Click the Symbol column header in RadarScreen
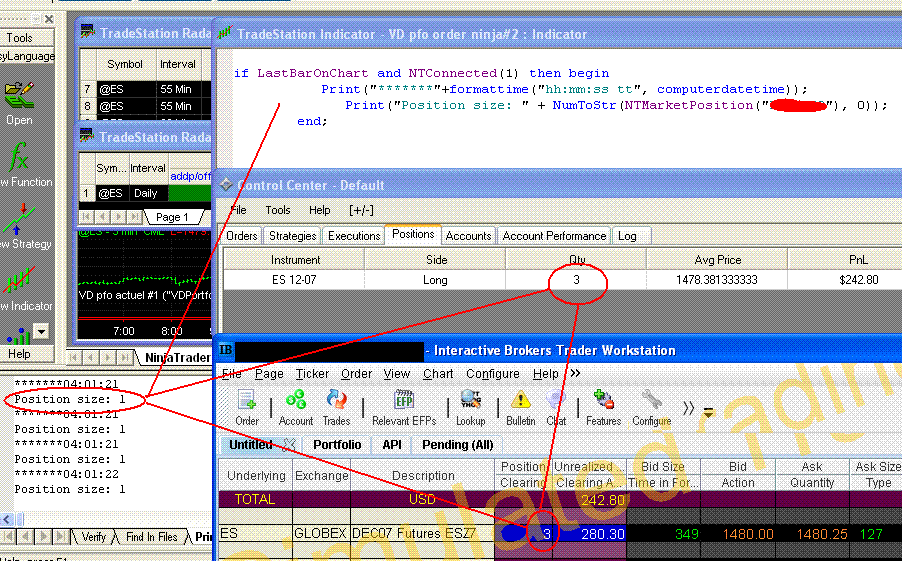This screenshot has width=902, height=561. coord(125,64)
